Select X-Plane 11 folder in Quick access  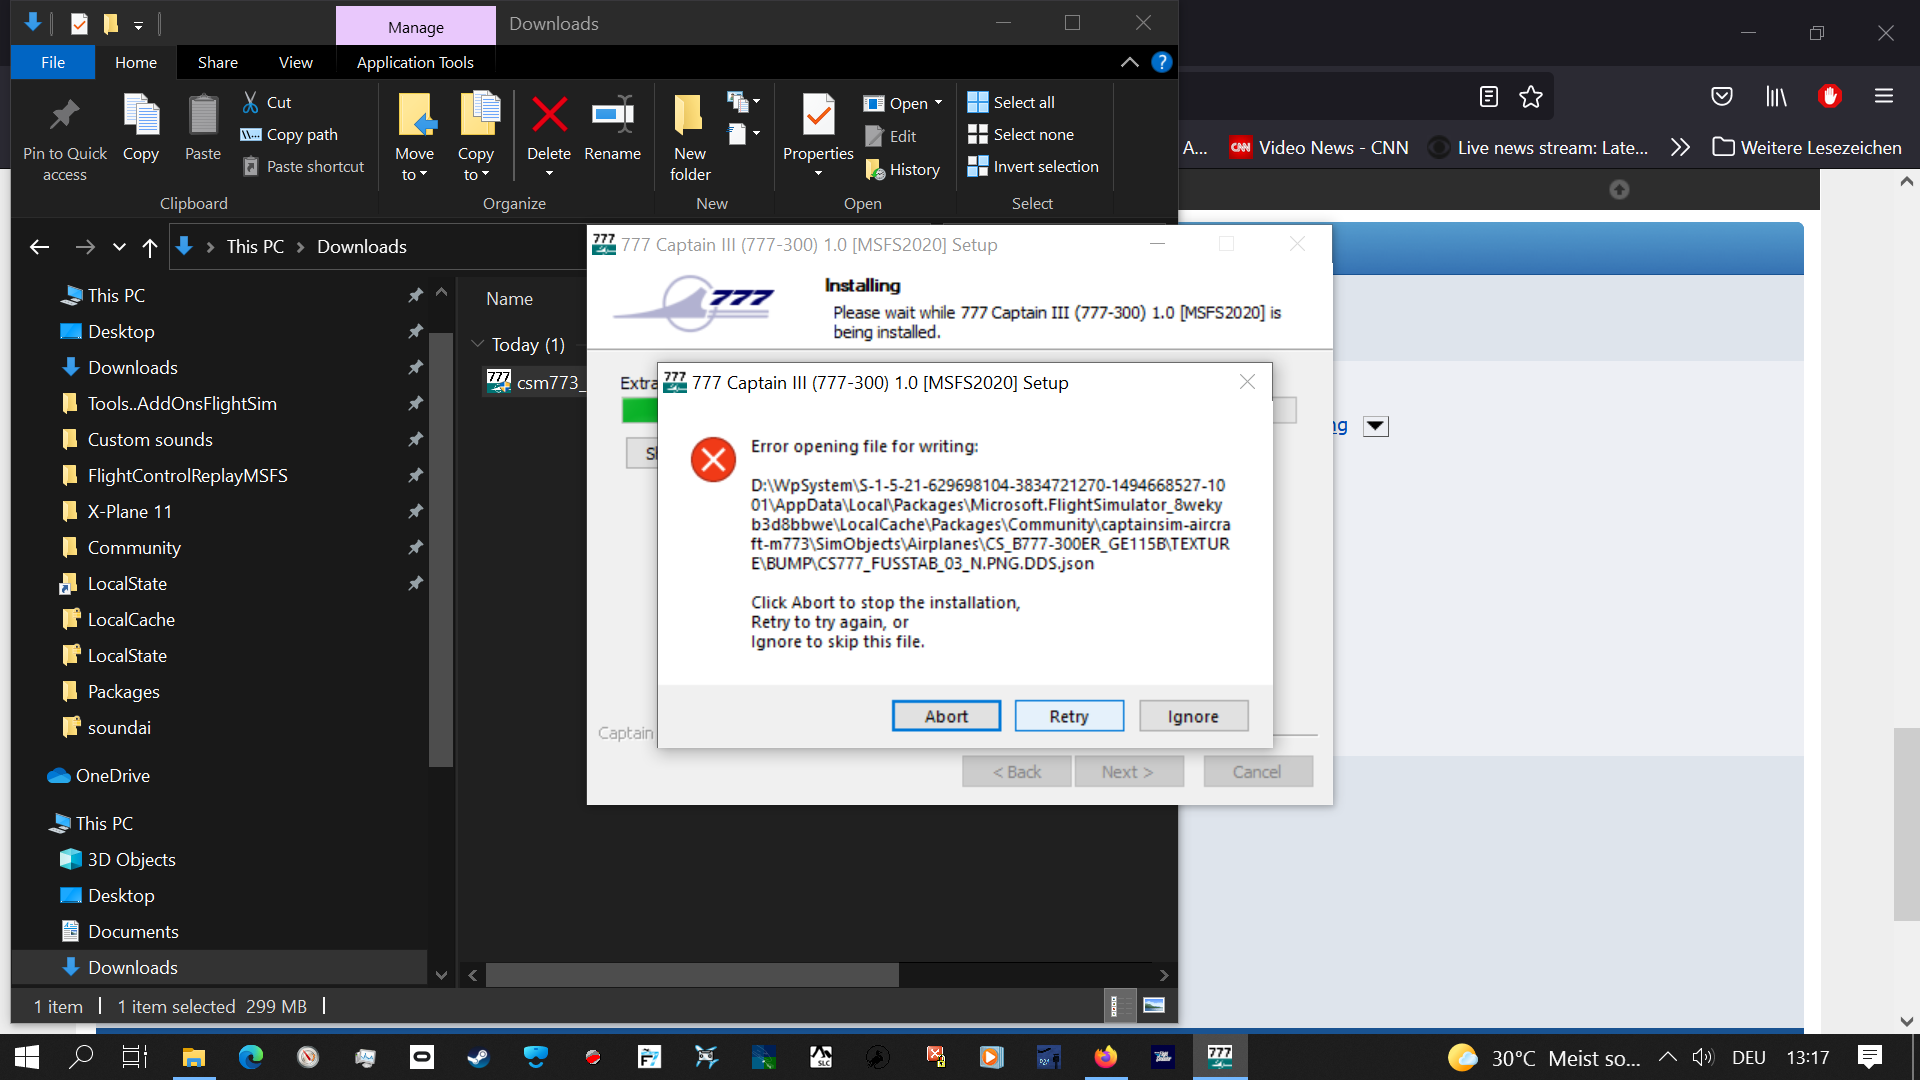pyautogui.click(x=130, y=511)
